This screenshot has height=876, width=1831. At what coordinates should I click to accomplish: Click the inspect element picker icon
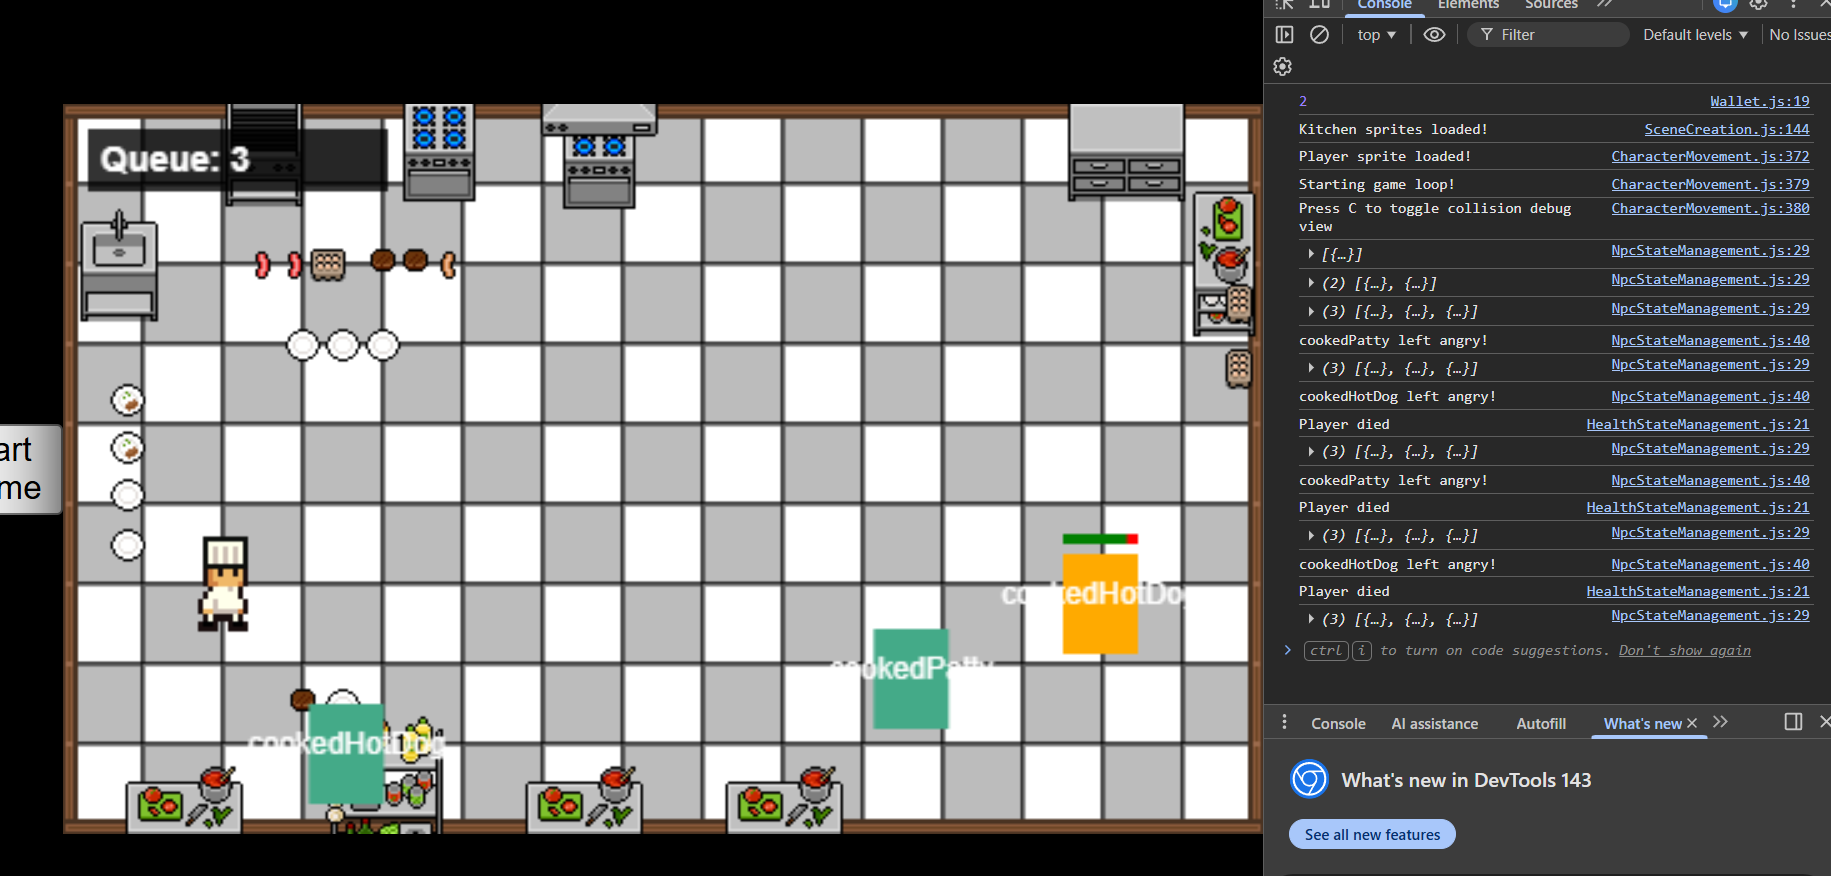pyautogui.click(x=1285, y=4)
